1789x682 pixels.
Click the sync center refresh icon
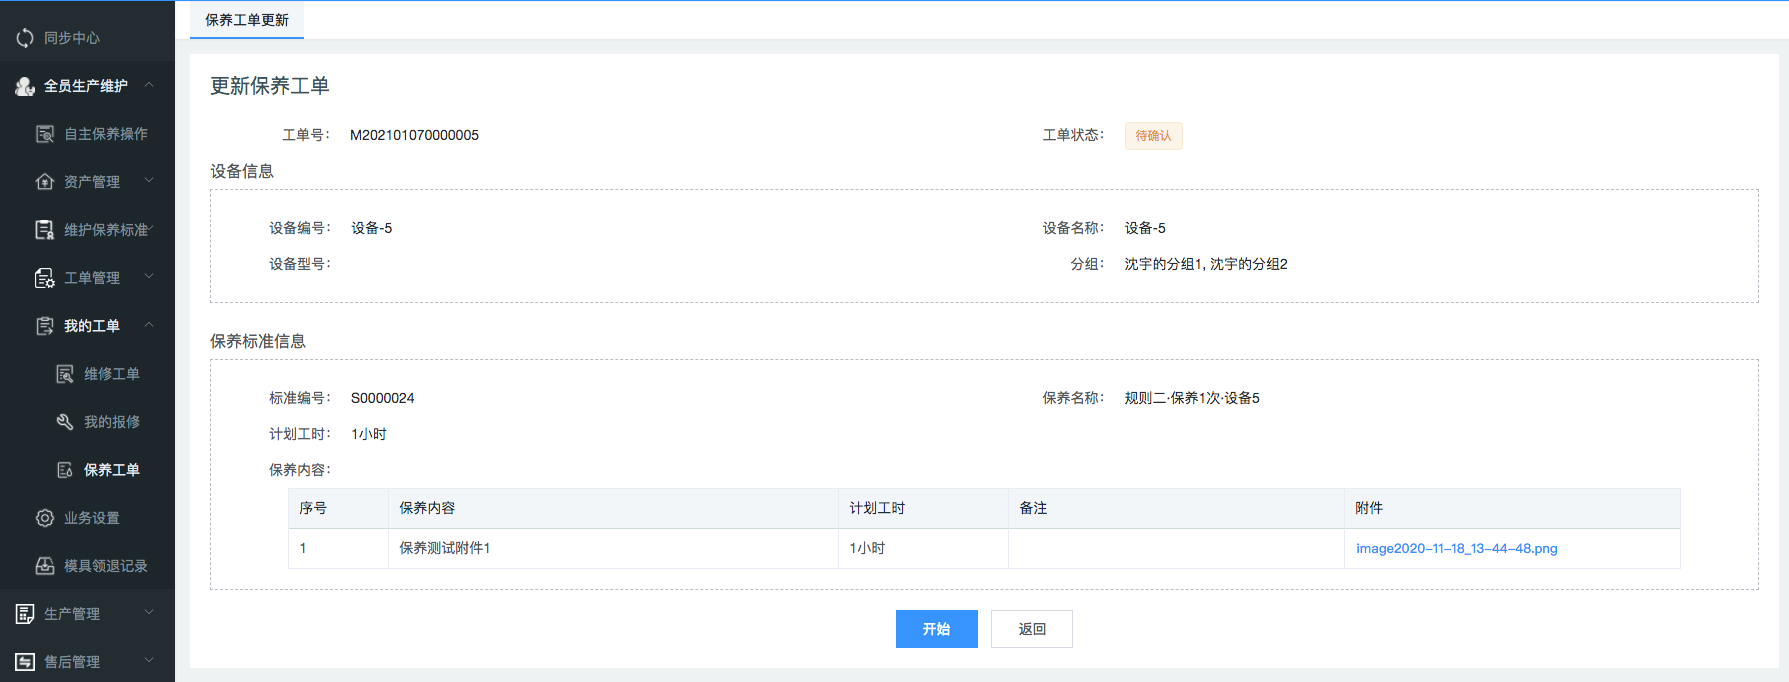(x=25, y=38)
